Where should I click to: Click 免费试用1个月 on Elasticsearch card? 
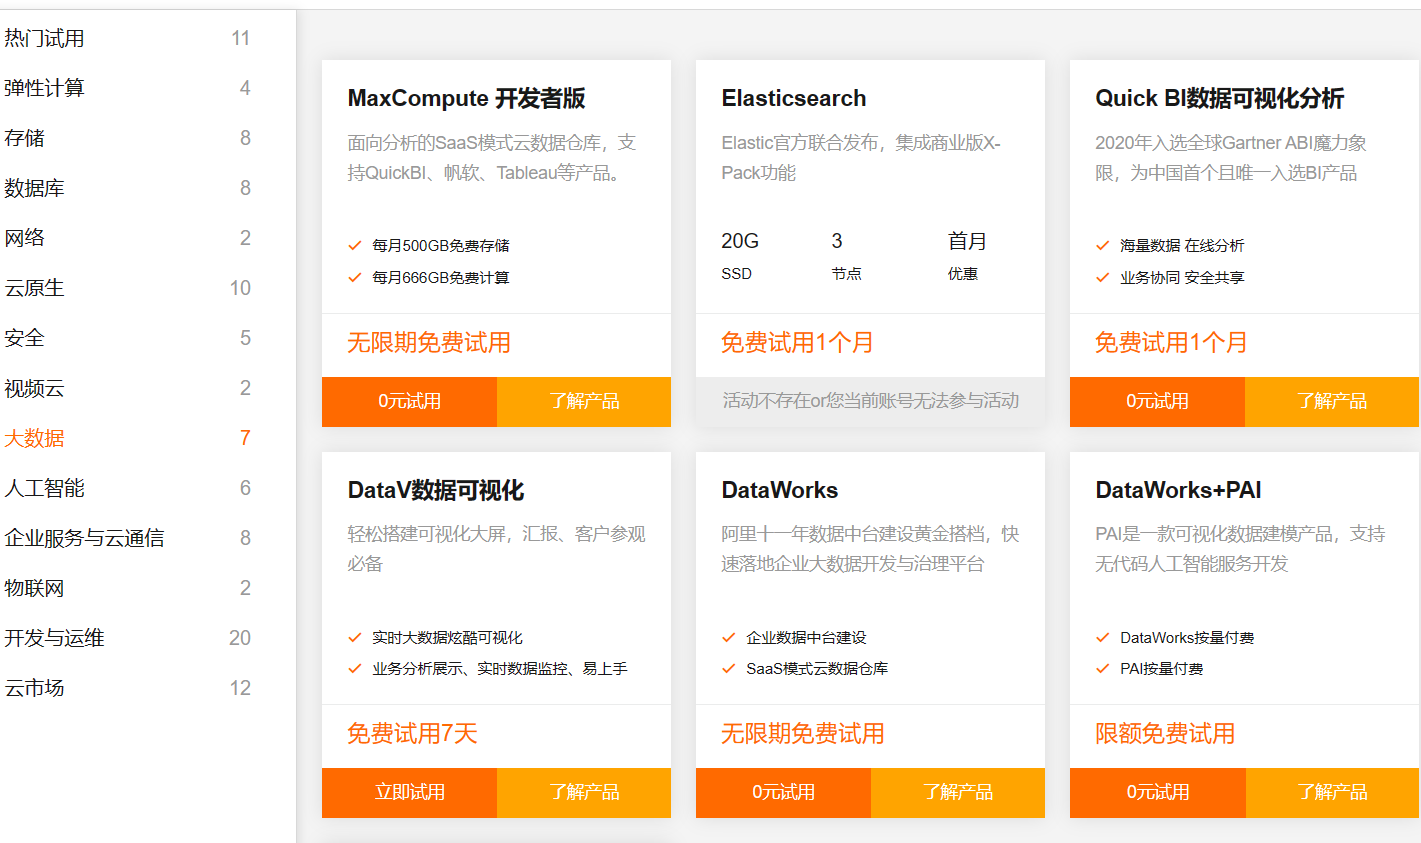797,343
